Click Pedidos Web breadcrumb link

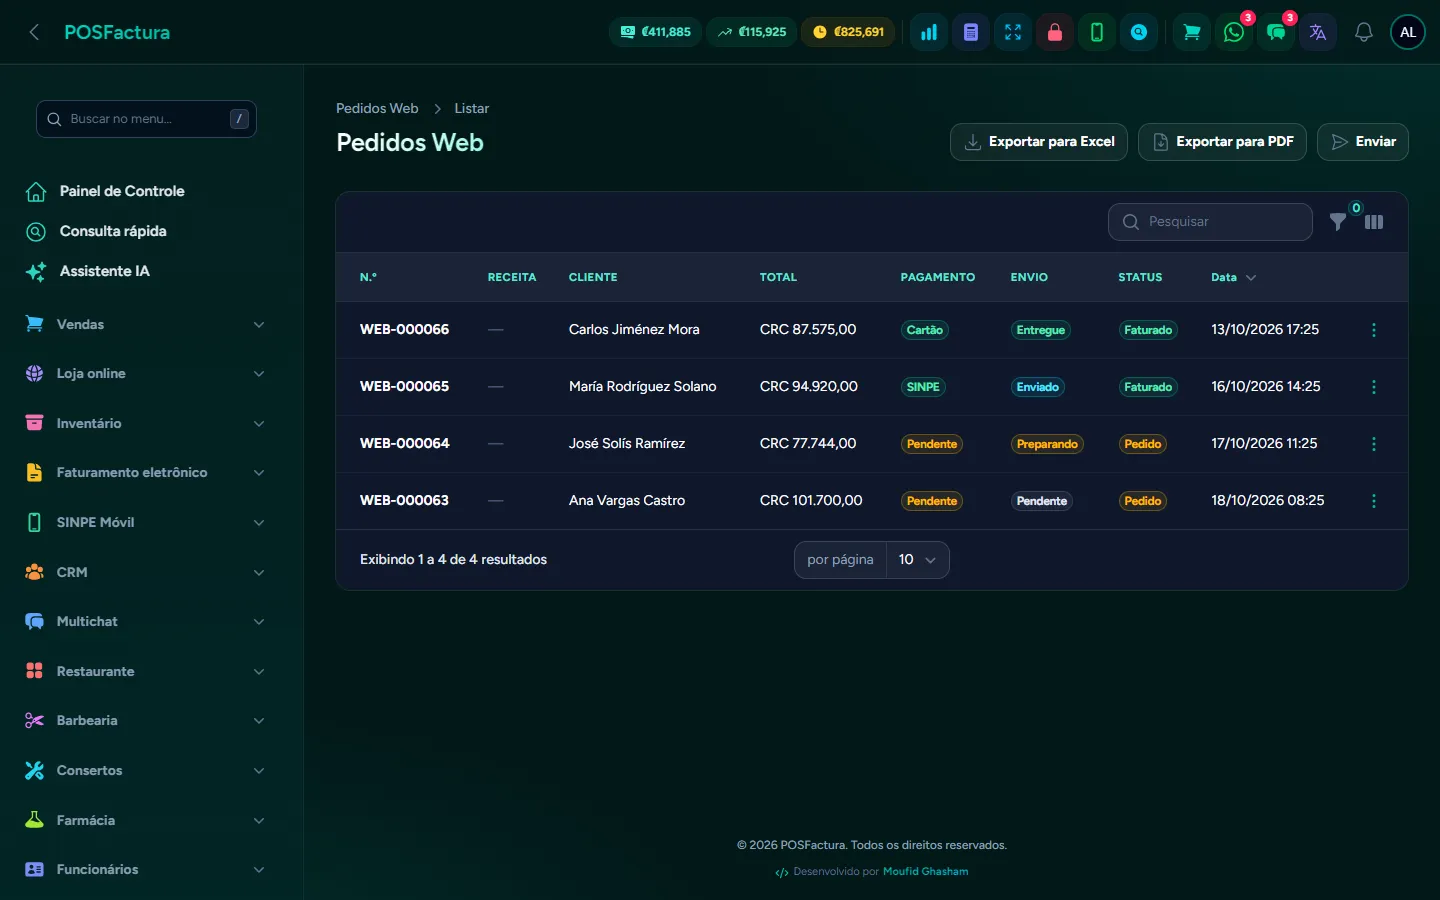[x=377, y=108]
